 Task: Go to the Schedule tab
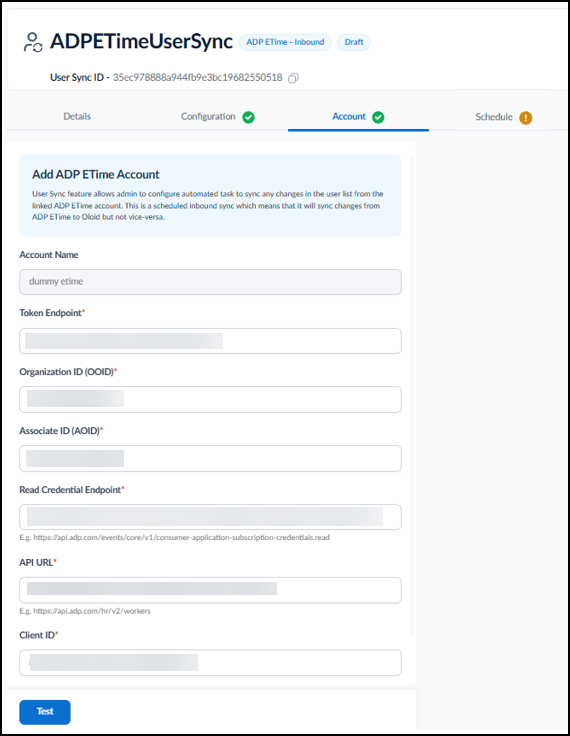[x=493, y=117]
